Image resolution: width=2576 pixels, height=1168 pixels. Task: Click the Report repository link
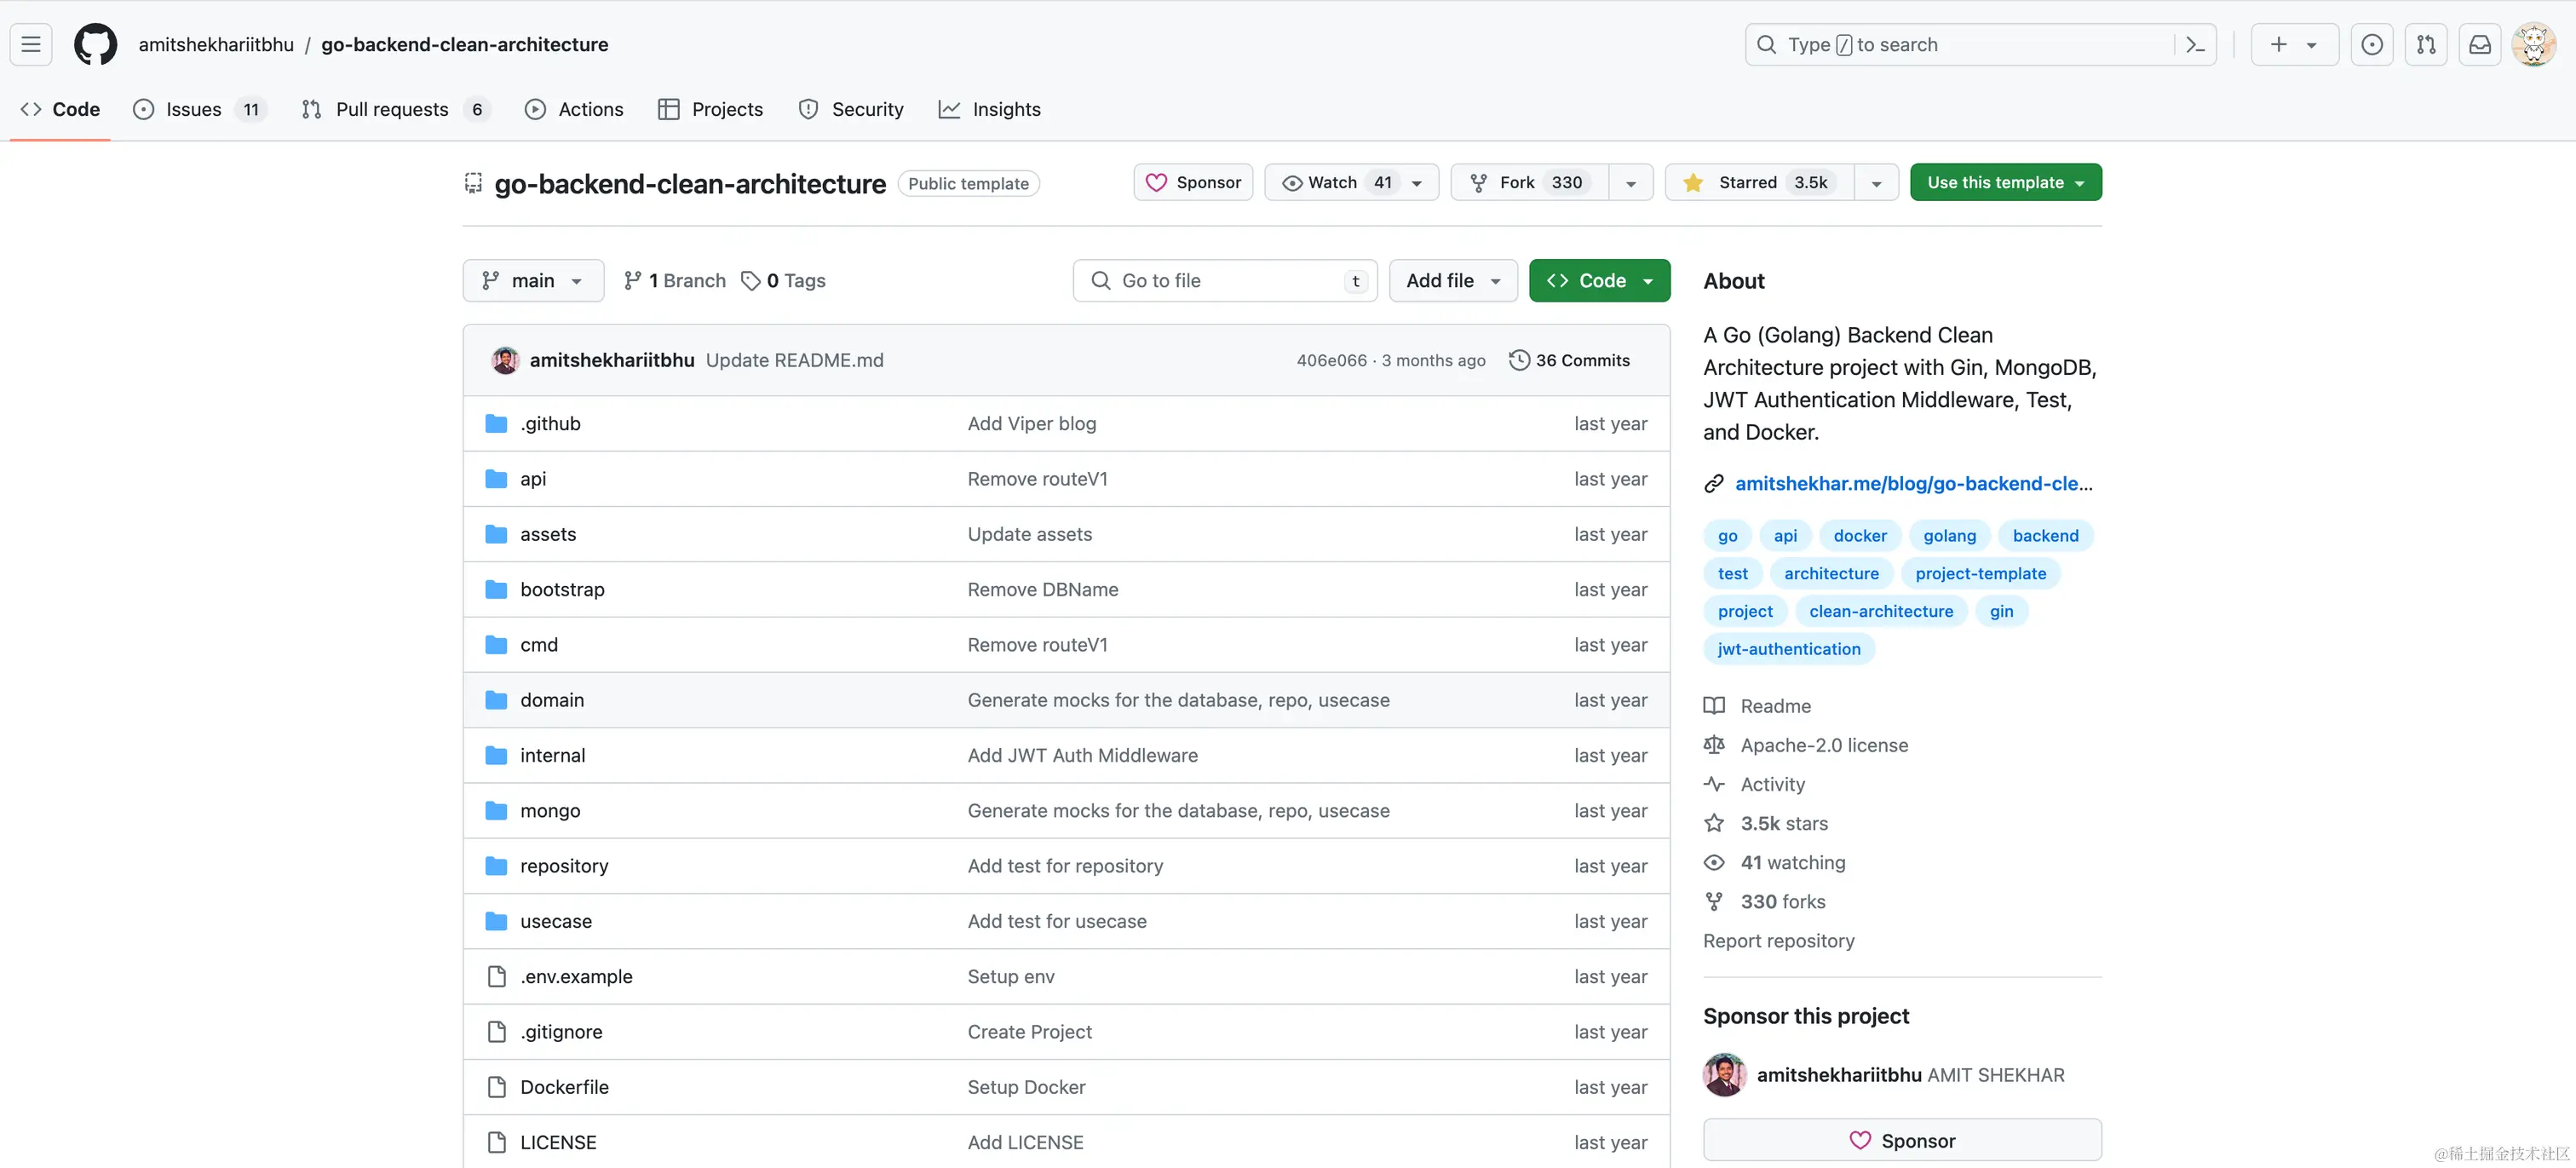tap(1778, 941)
